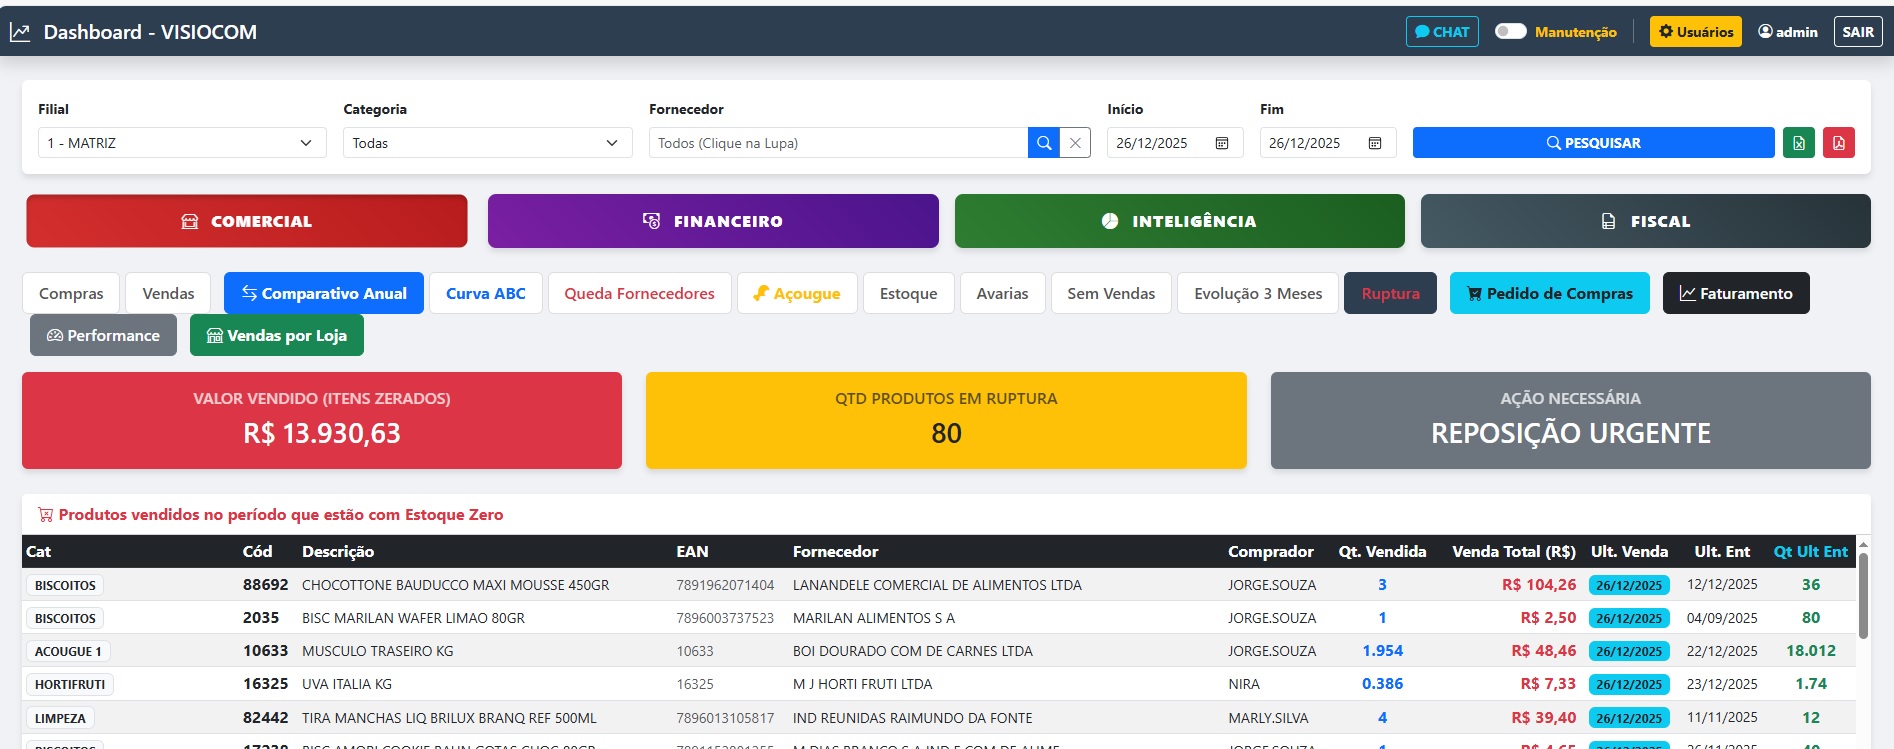Select the Ruptura tab

pos(1390,293)
